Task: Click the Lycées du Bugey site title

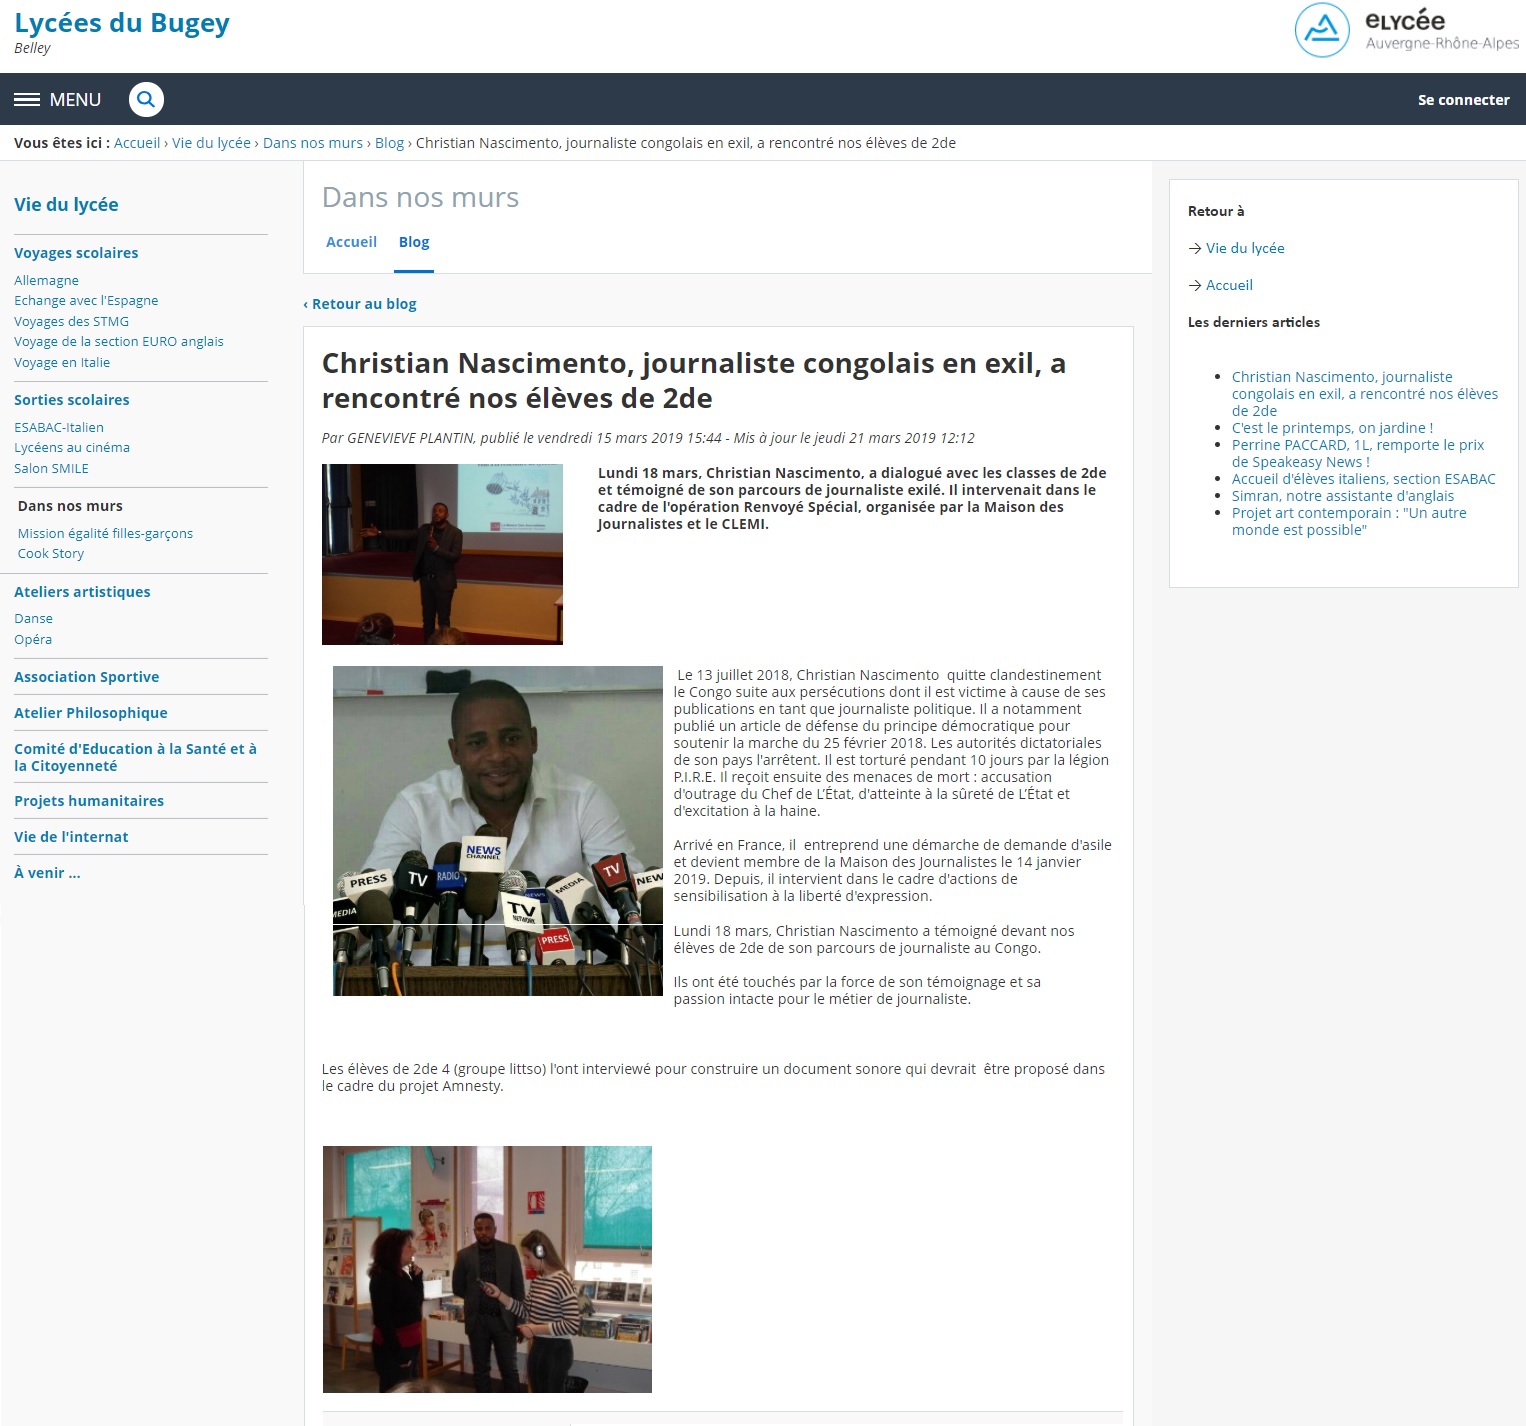Action: click(121, 23)
